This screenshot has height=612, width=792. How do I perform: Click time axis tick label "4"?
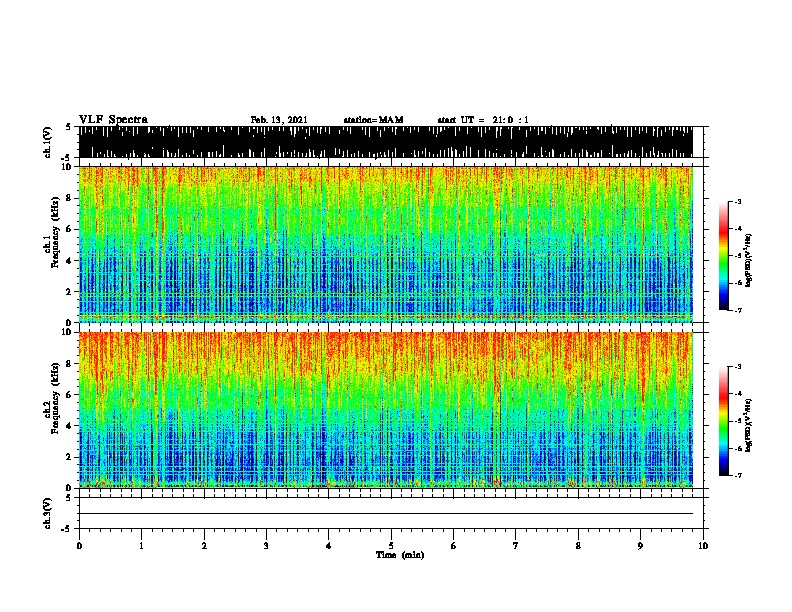(x=329, y=546)
